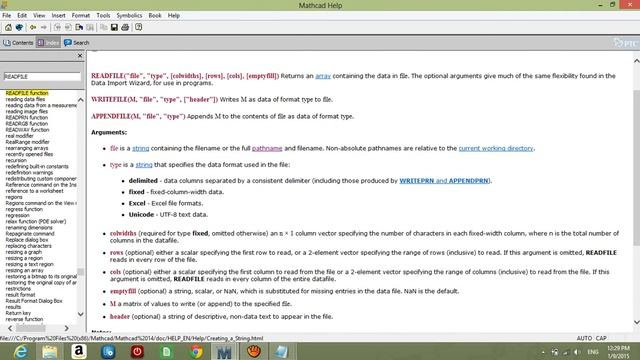Go back with the left arrow icon
640x360 pixels.
click(x=33, y=27)
